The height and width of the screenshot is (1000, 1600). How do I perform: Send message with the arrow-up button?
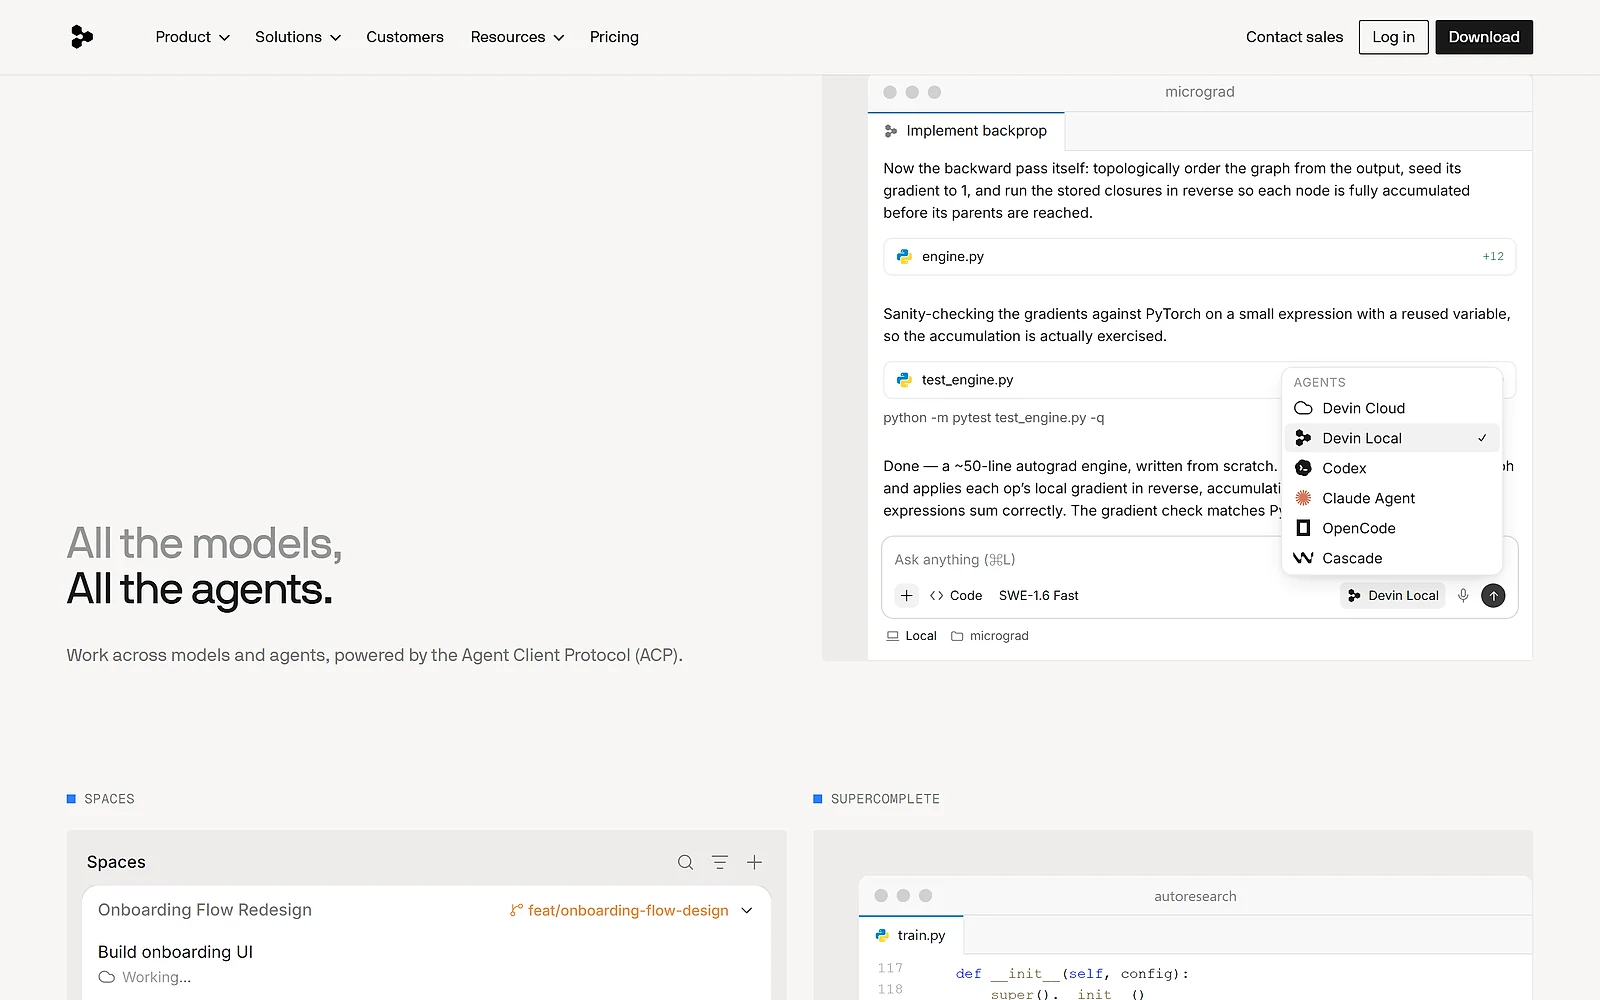[1493, 595]
